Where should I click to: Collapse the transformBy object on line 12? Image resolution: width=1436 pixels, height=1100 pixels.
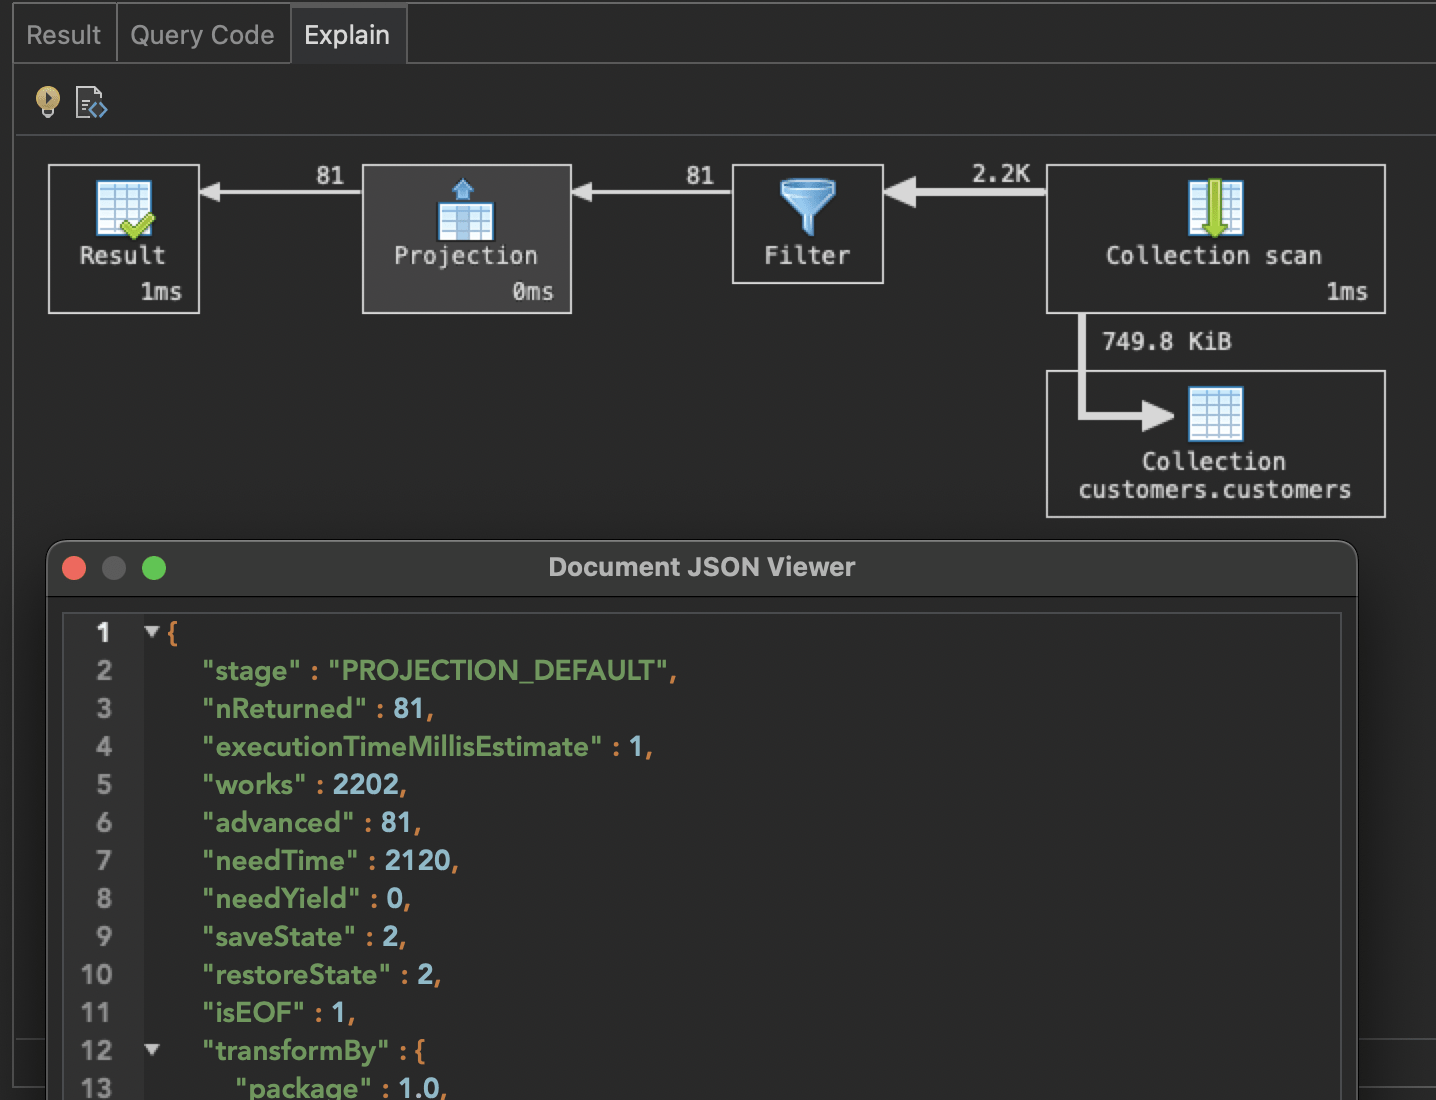pyautogui.click(x=152, y=1050)
